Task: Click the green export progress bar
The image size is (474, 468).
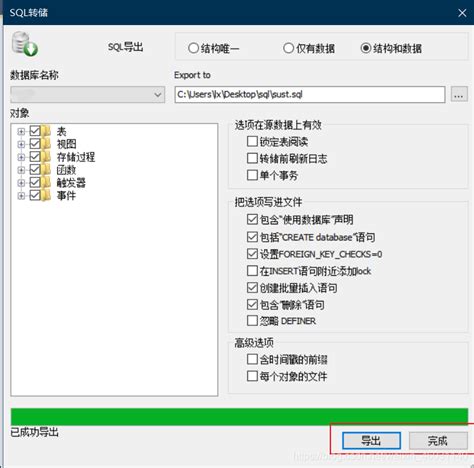Action: (x=239, y=416)
